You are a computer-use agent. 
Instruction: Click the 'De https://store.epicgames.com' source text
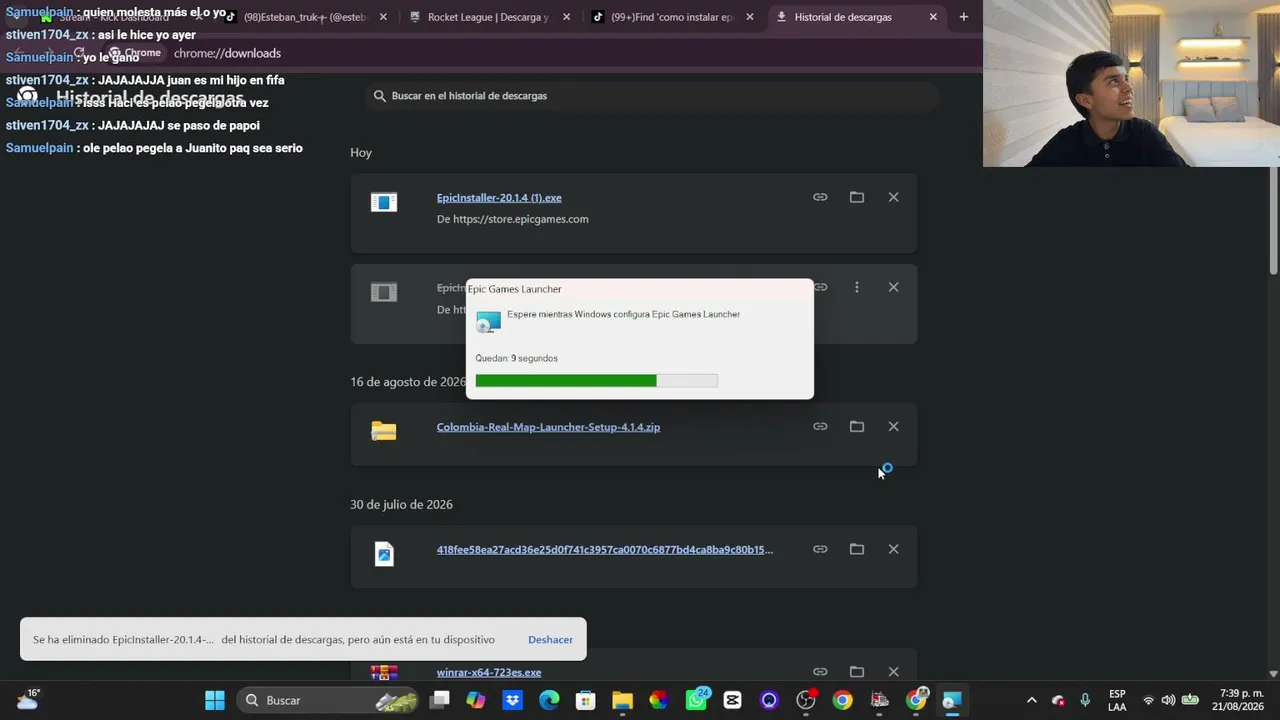(x=512, y=219)
